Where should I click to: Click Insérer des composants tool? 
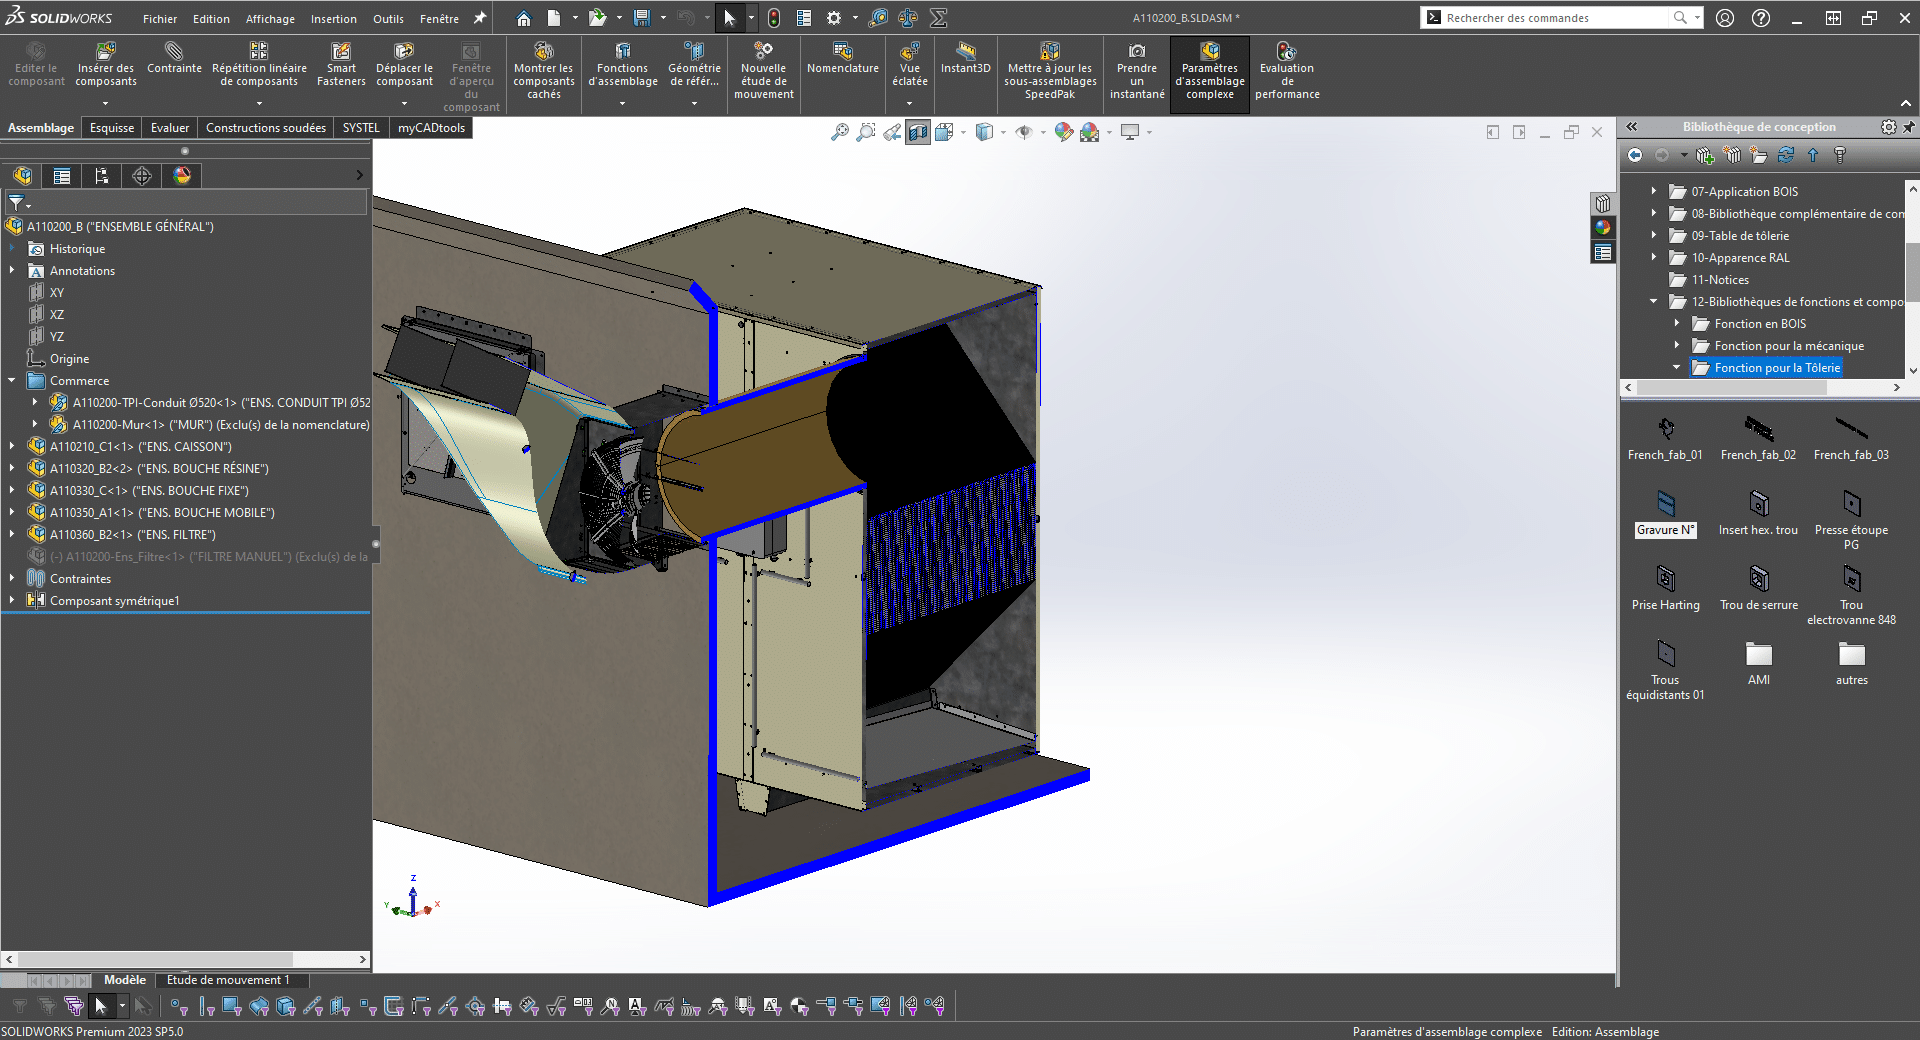(105, 65)
